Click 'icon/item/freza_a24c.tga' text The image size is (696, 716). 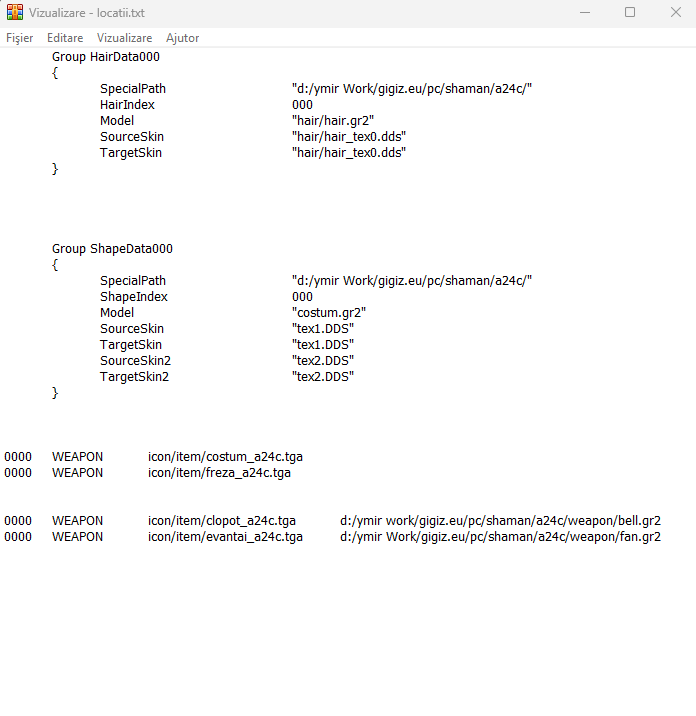pos(219,473)
